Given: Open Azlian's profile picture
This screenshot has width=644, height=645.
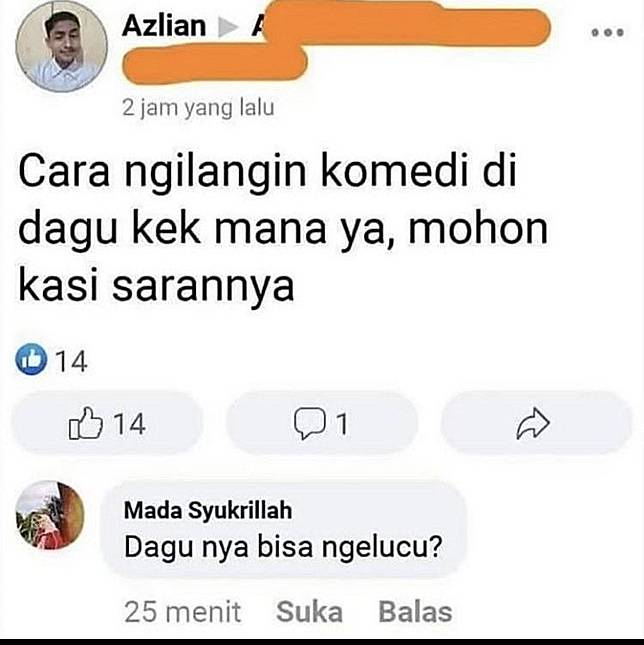Looking at the screenshot, I should [x=62, y=46].
